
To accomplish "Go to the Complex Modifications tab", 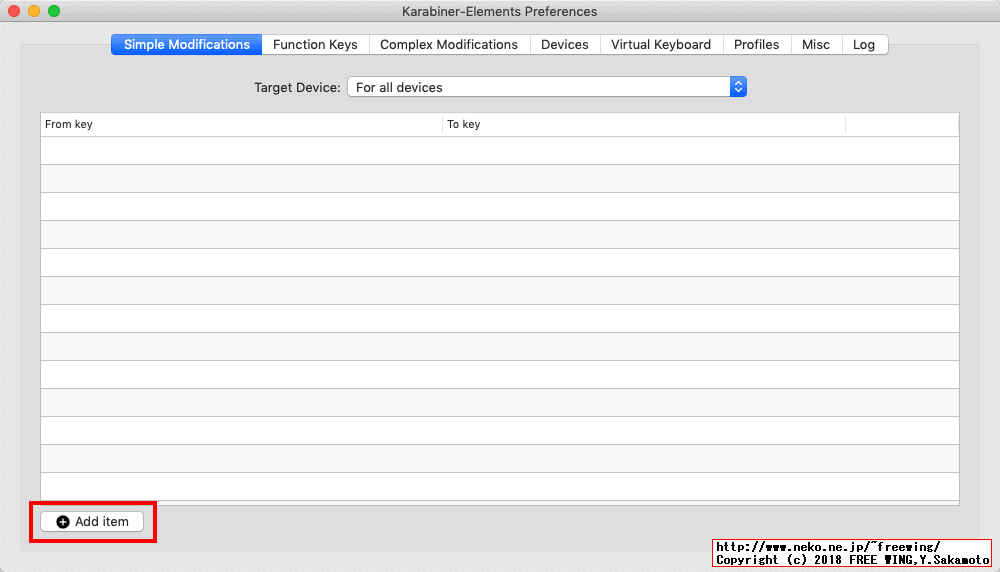I will point(449,45).
